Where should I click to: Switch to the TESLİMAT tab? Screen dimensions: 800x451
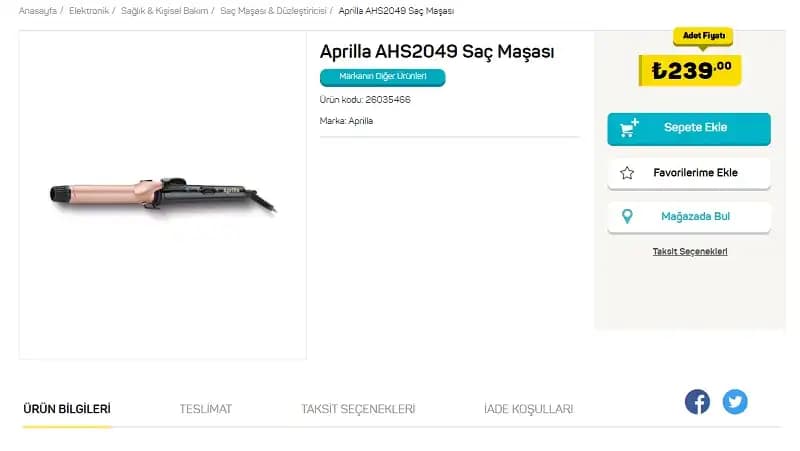(x=205, y=409)
